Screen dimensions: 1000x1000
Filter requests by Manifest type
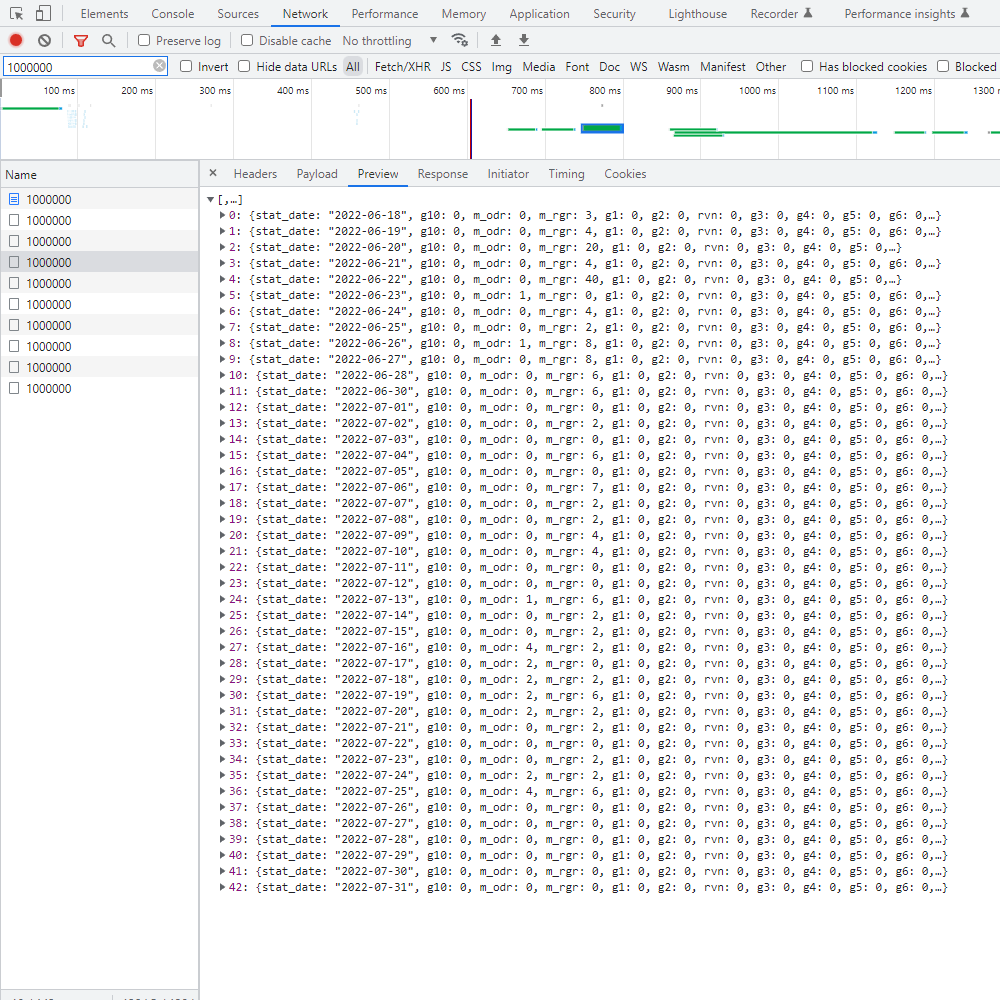[x=723, y=66]
